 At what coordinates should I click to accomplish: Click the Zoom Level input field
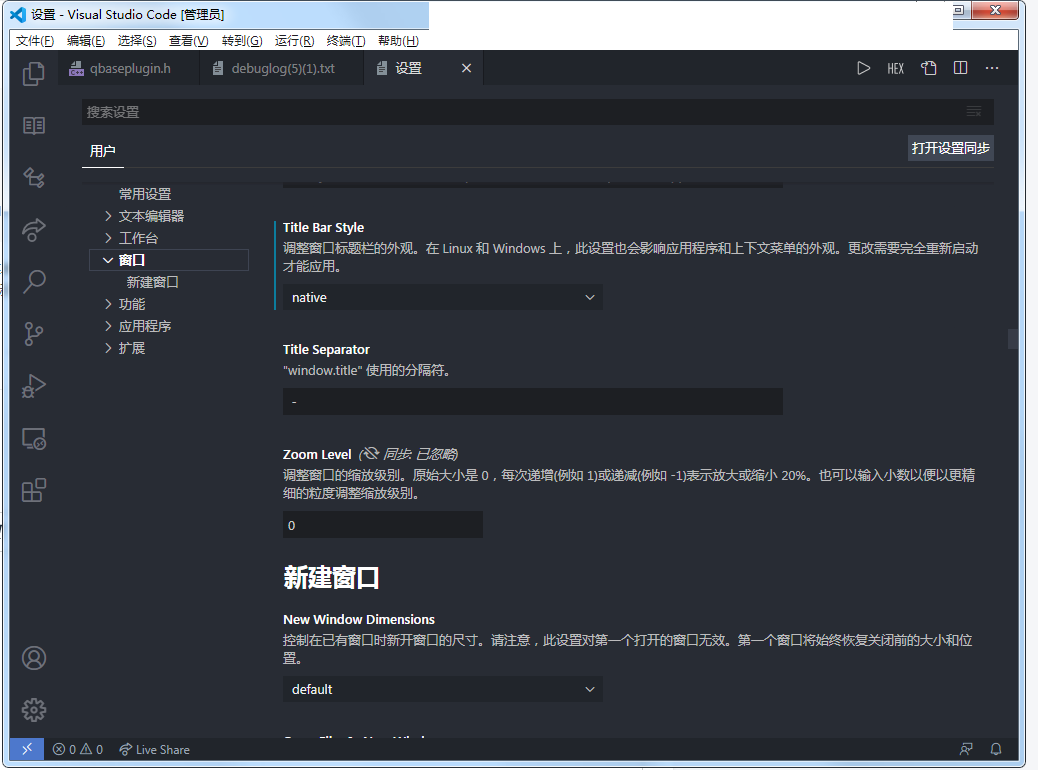382,525
